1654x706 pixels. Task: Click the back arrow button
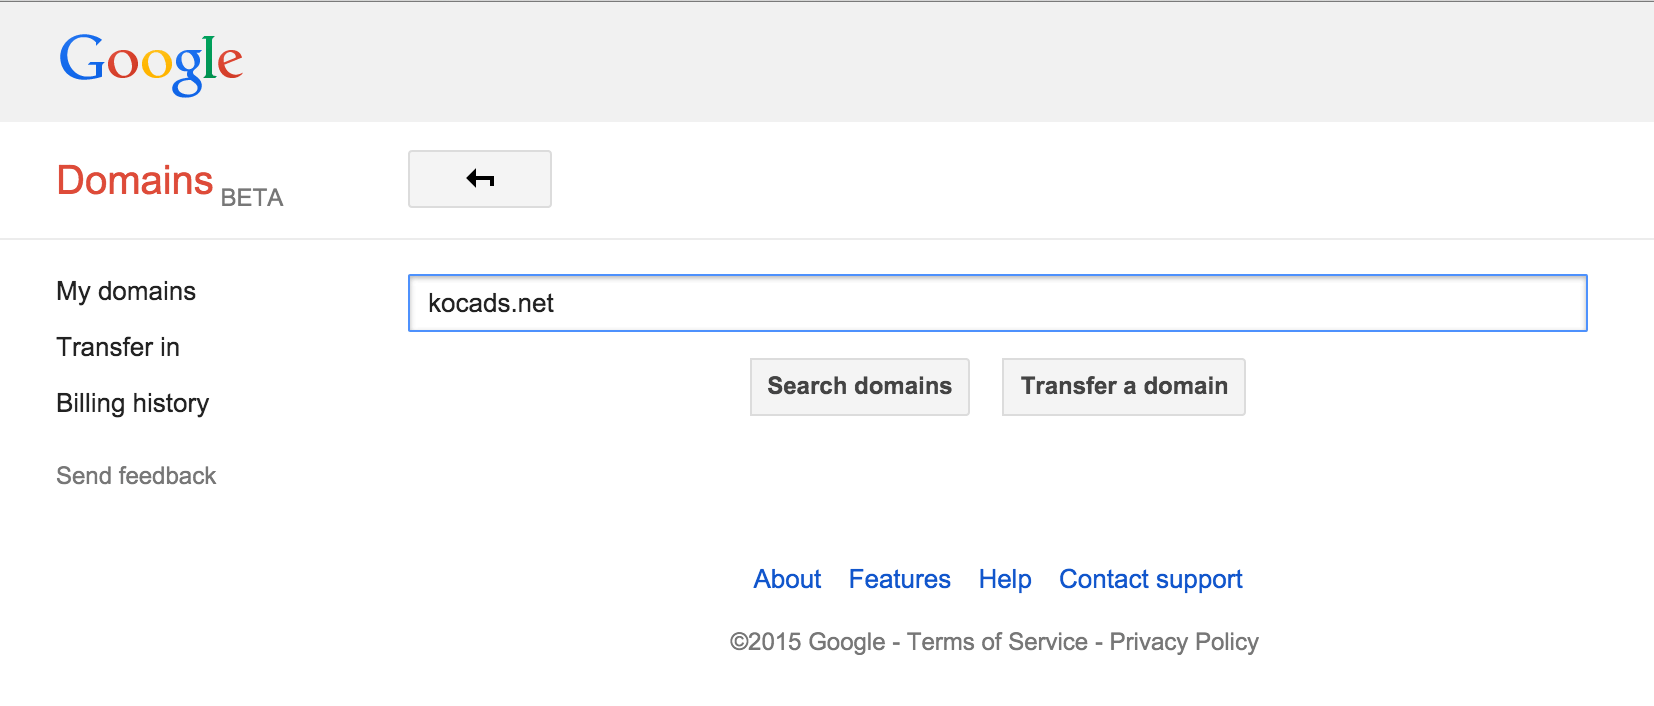[x=480, y=179]
